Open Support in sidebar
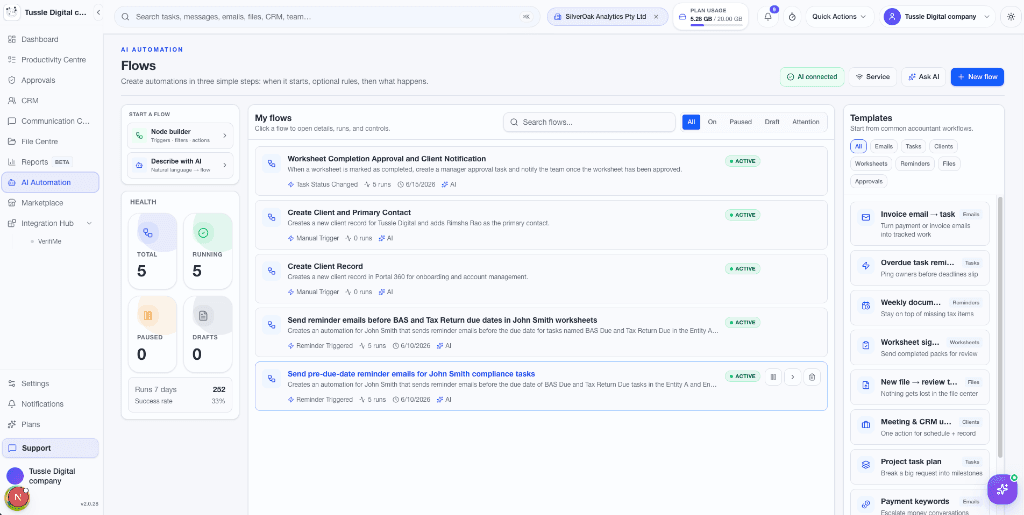The width and height of the screenshot is (1024, 515). coord(50,448)
